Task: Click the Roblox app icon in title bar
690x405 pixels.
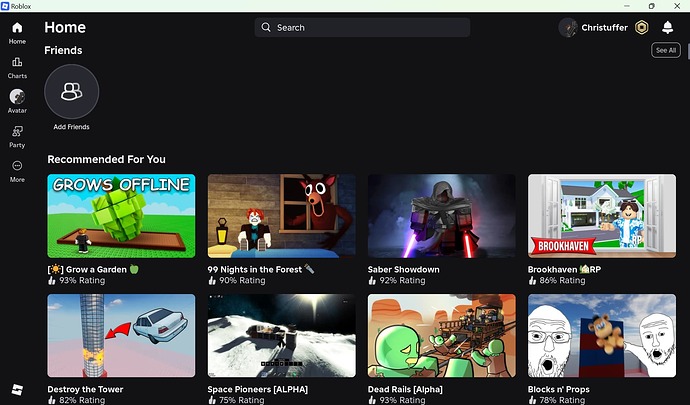Action: coord(5,6)
